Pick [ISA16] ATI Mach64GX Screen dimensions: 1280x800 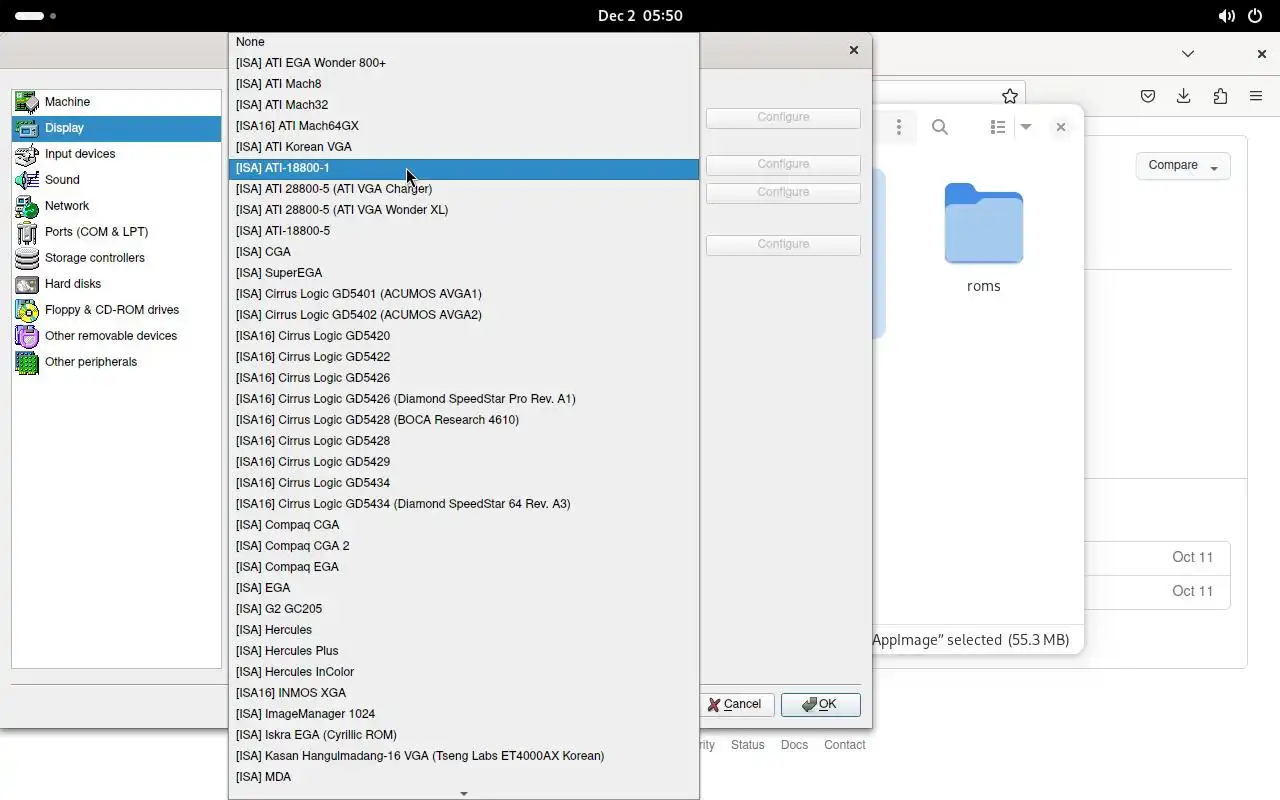pyautogui.click(x=464, y=126)
